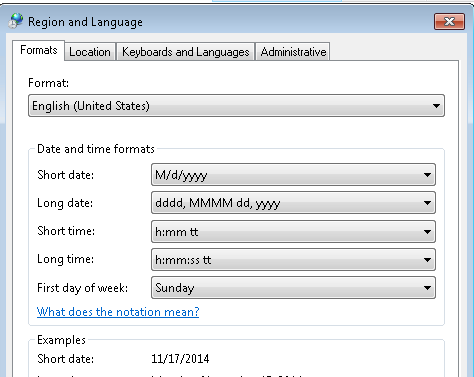Select the Formats tab
Screen dimensions: 474x377
[x=39, y=50]
